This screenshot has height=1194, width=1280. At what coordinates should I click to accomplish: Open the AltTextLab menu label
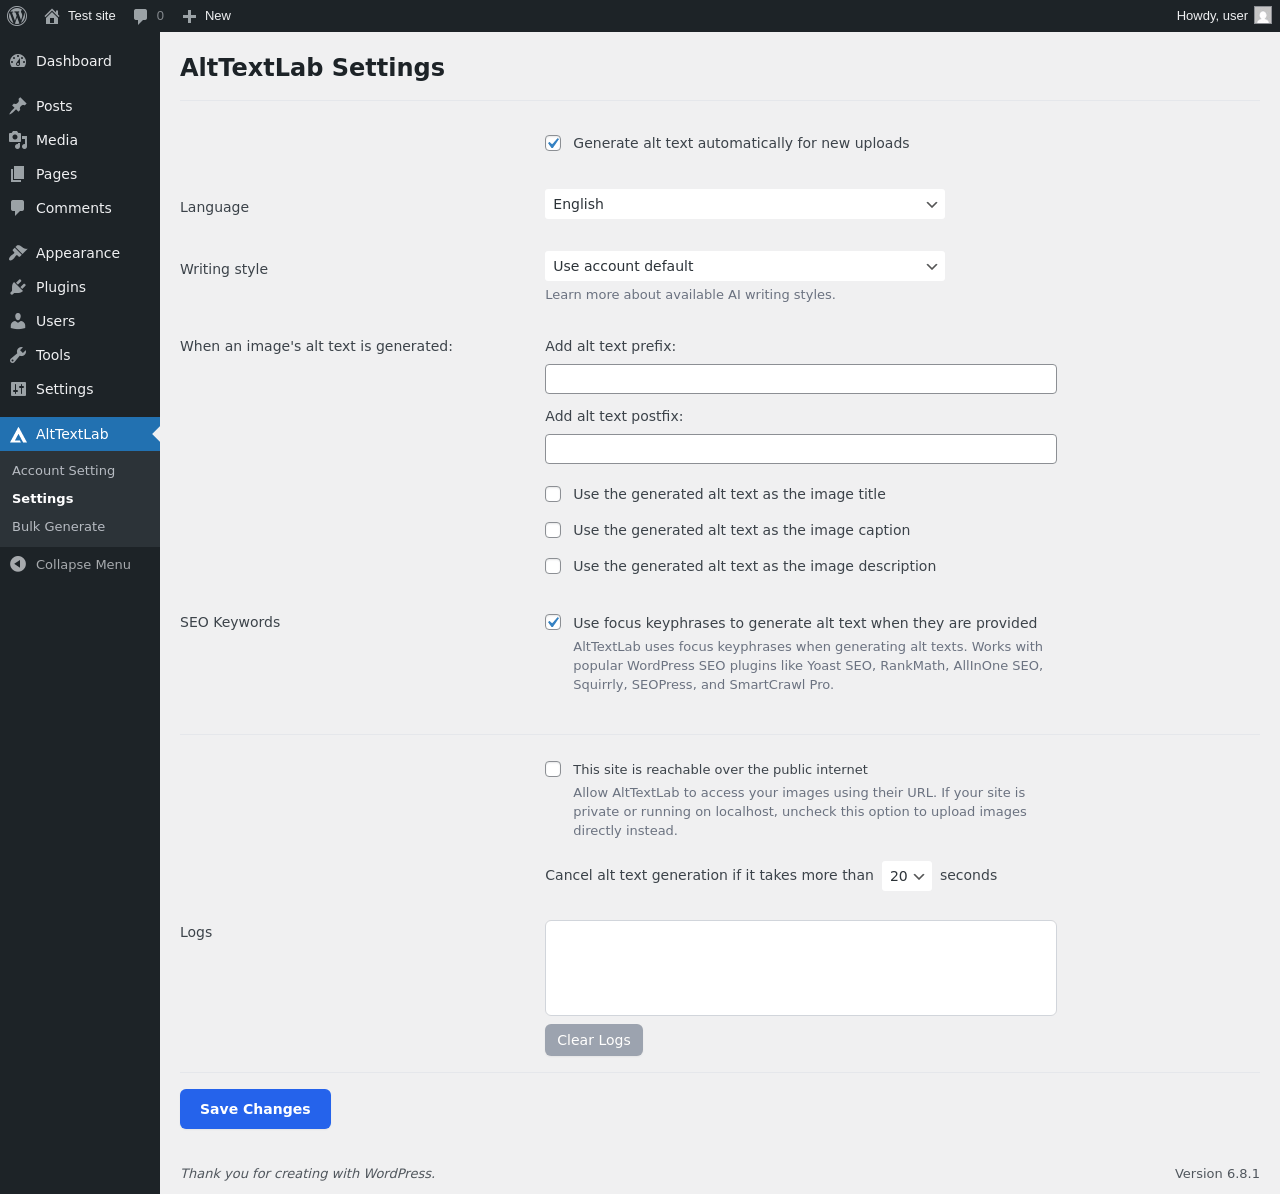click(72, 434)
